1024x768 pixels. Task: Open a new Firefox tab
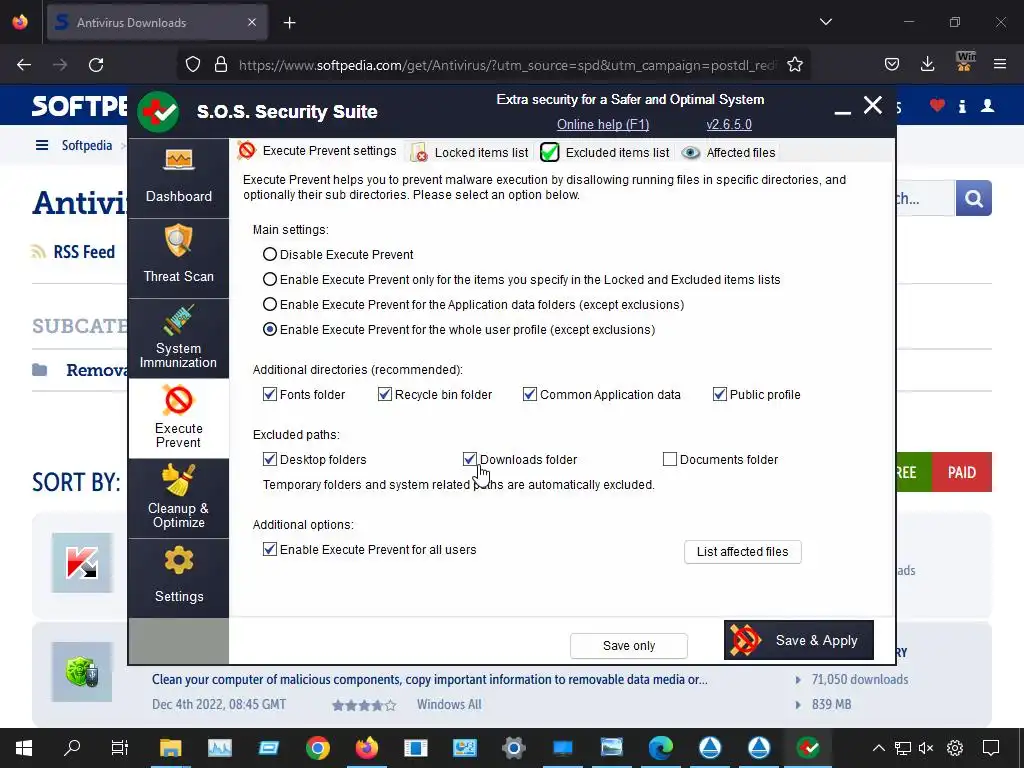289,23
